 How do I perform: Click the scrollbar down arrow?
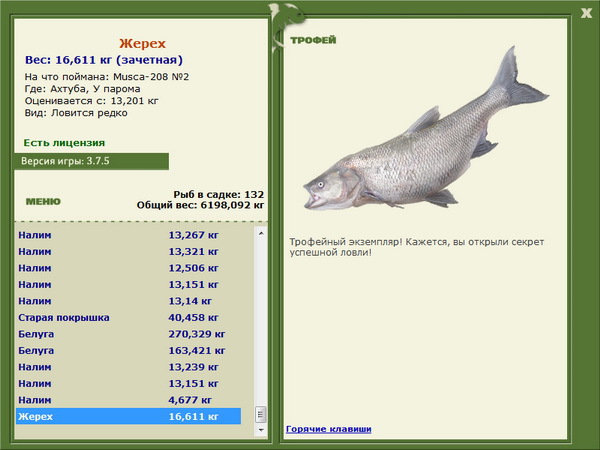(261, 430)
